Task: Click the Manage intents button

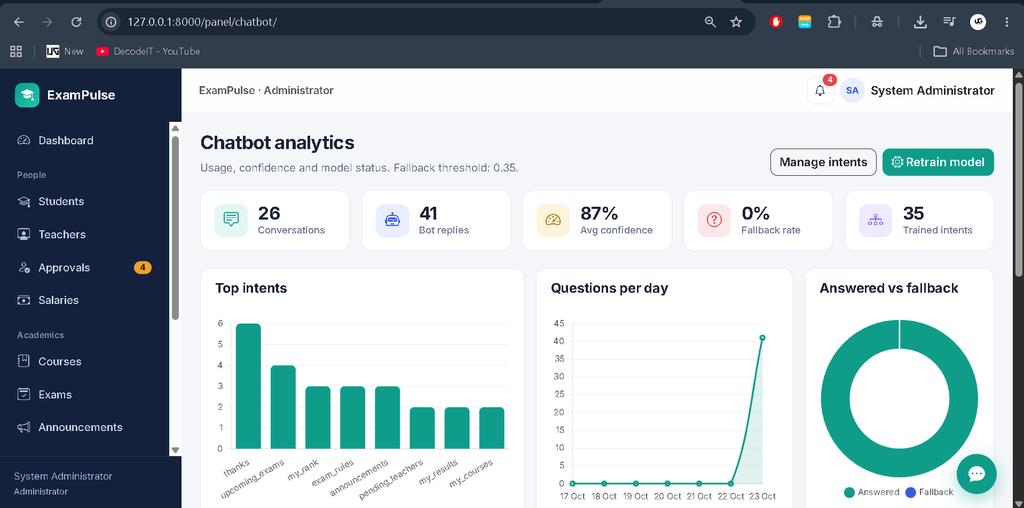Action: 823,162
